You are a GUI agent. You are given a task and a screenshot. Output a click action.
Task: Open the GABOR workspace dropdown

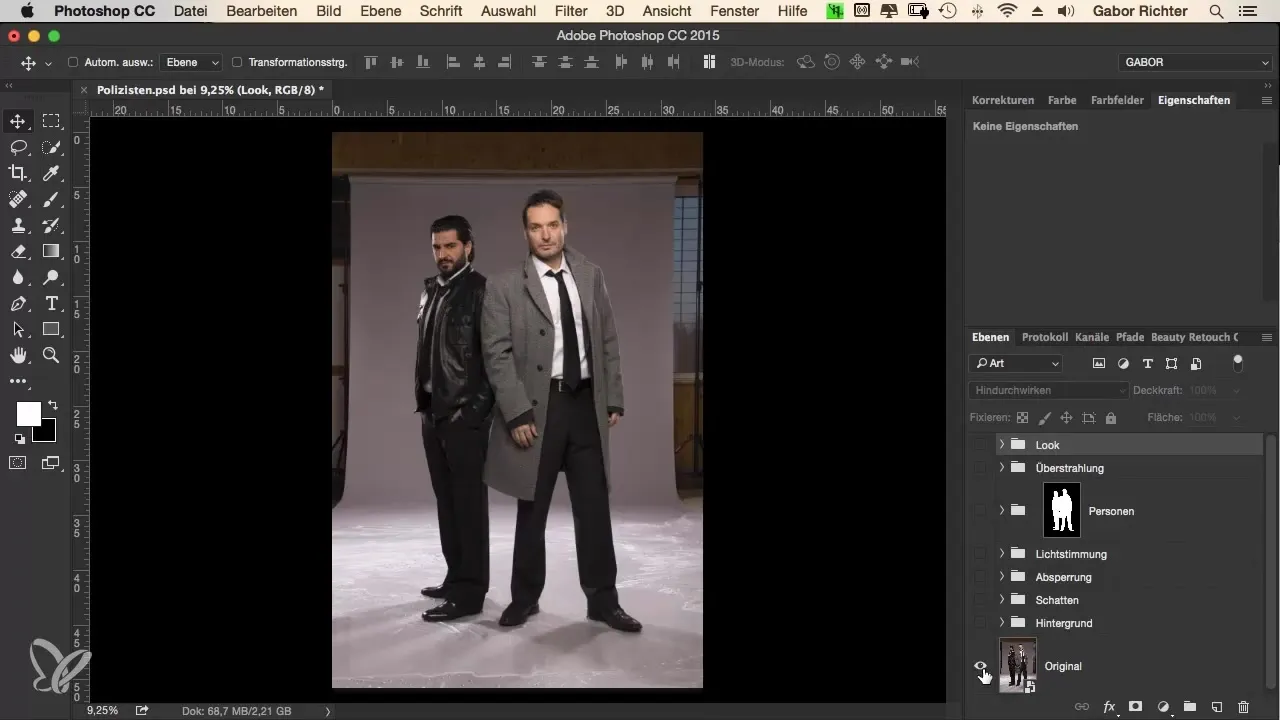pos(1195,62)
